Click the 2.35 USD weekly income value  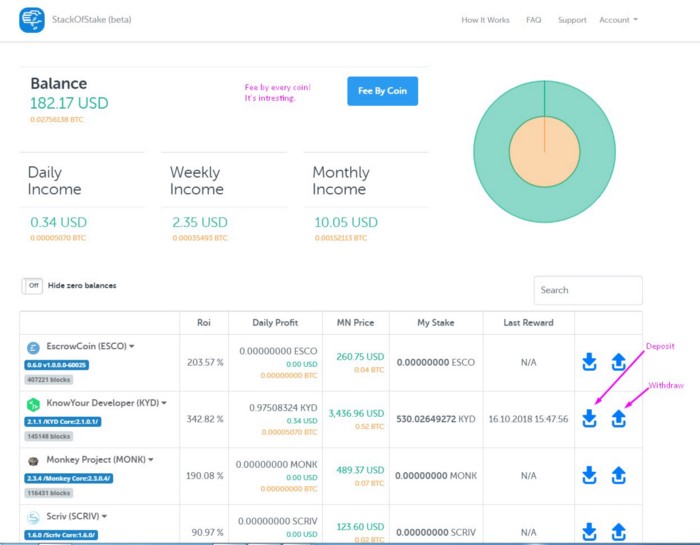click(x=200, y=222)
